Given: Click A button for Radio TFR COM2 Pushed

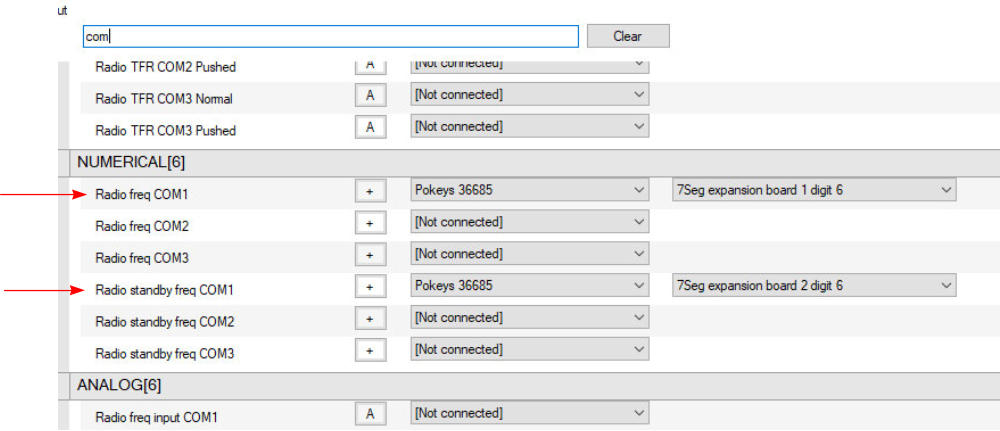Looking at the screenshot, I should coord(369,65).
